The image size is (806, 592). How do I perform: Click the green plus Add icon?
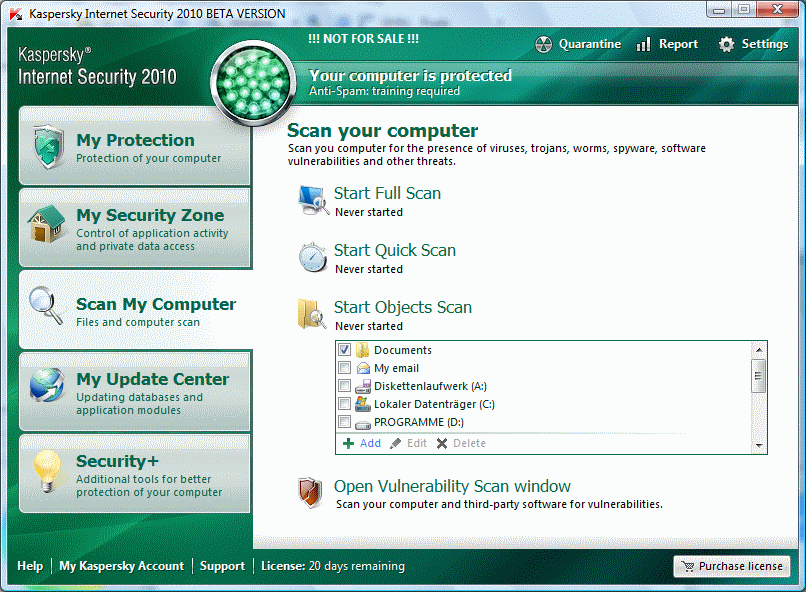tap(349, 443)
